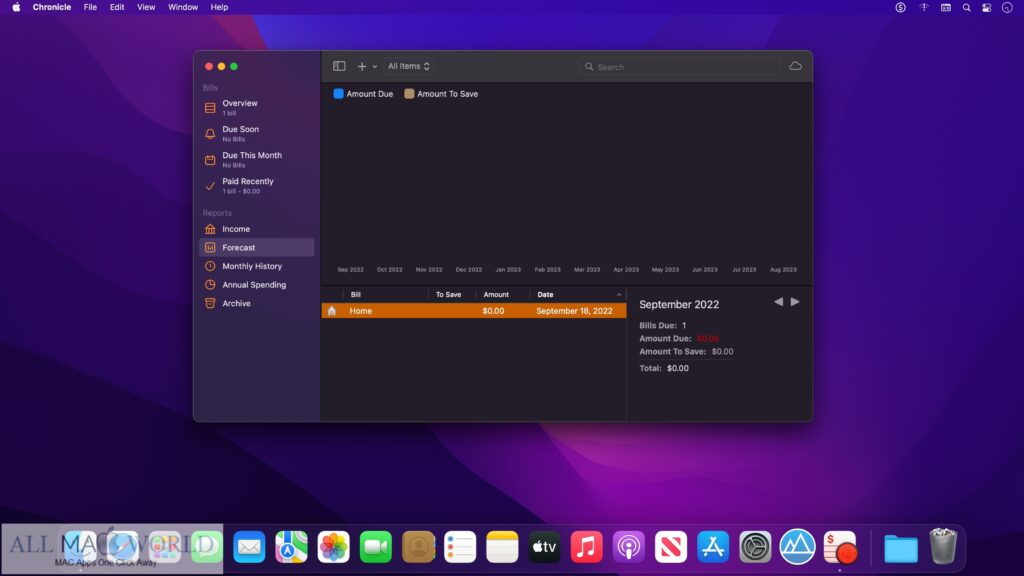Click the Home bill house icon
The height and width of the screenshot is (576, 1024).
point(332,311)
